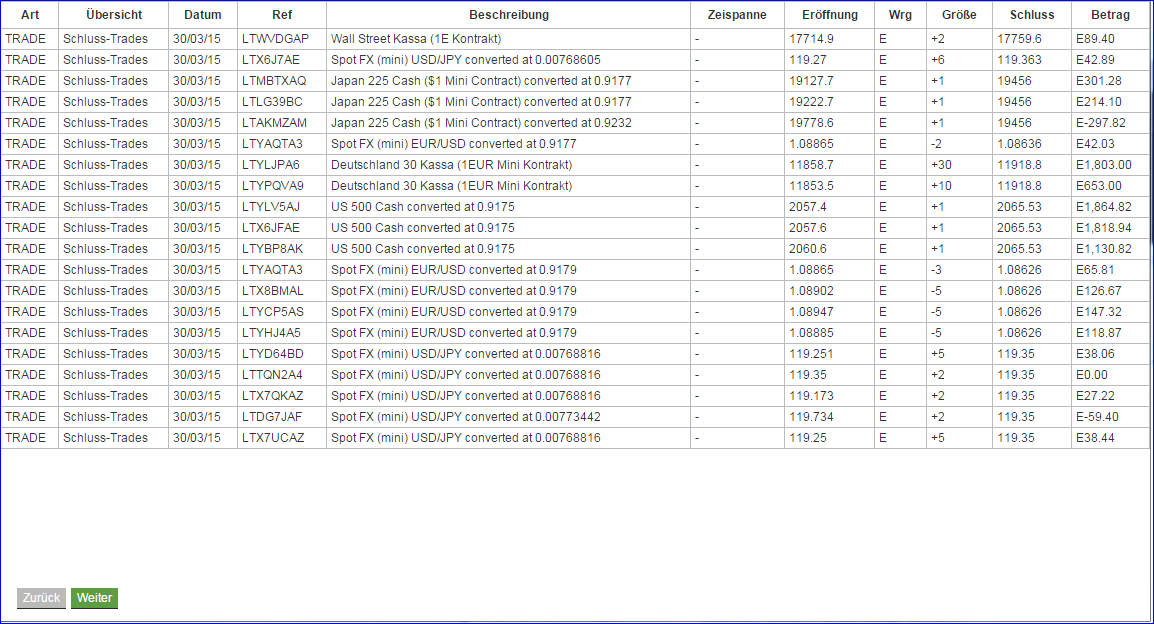This screenshot has width=1154, height=624.
Task: Sort table by the Datum column header
Action: click(x=203, y=14)
